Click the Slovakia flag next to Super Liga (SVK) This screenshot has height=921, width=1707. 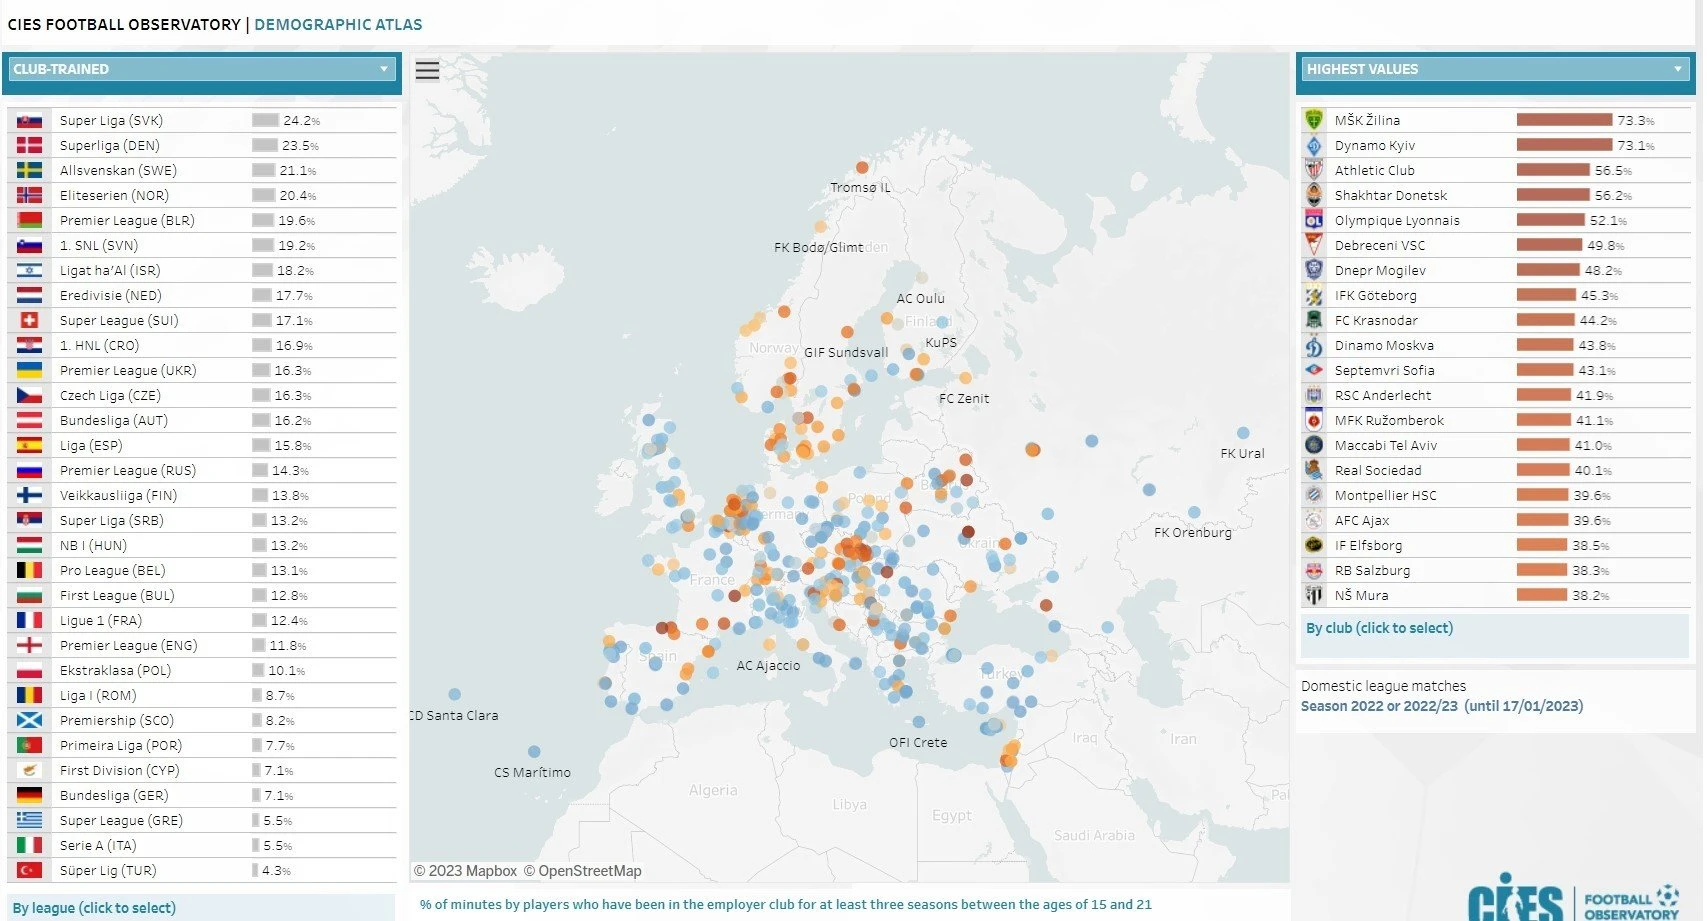[29, 120]
